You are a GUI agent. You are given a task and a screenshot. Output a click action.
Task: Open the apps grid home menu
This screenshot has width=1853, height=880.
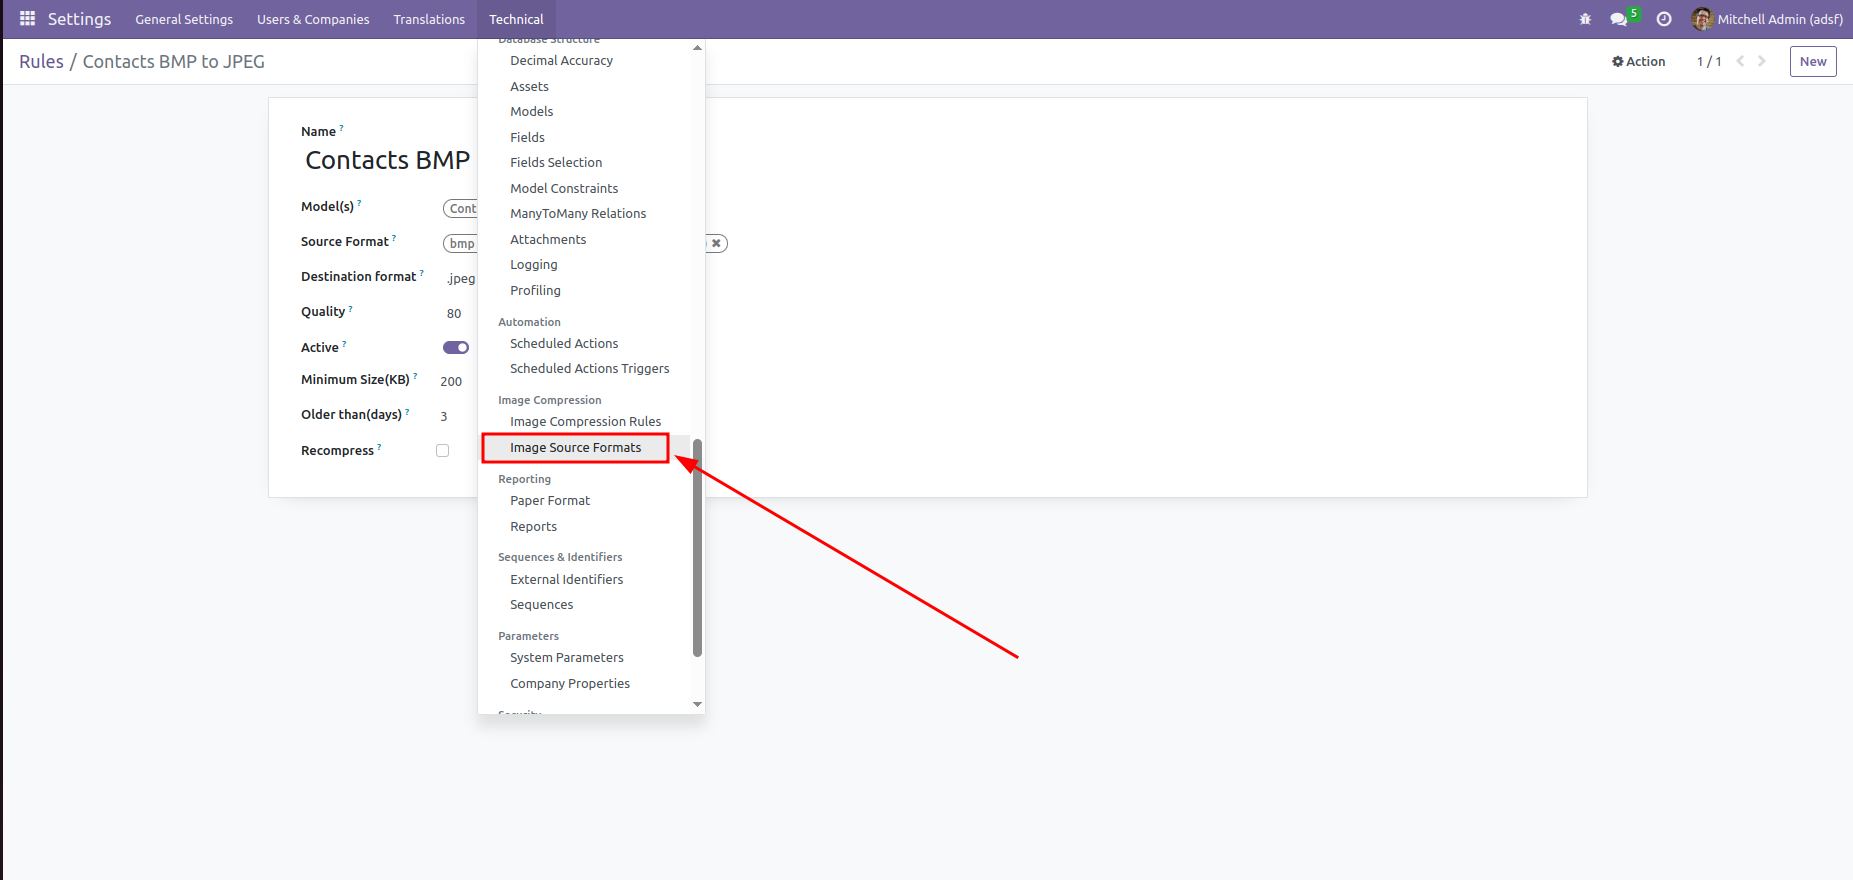(27, 19)
